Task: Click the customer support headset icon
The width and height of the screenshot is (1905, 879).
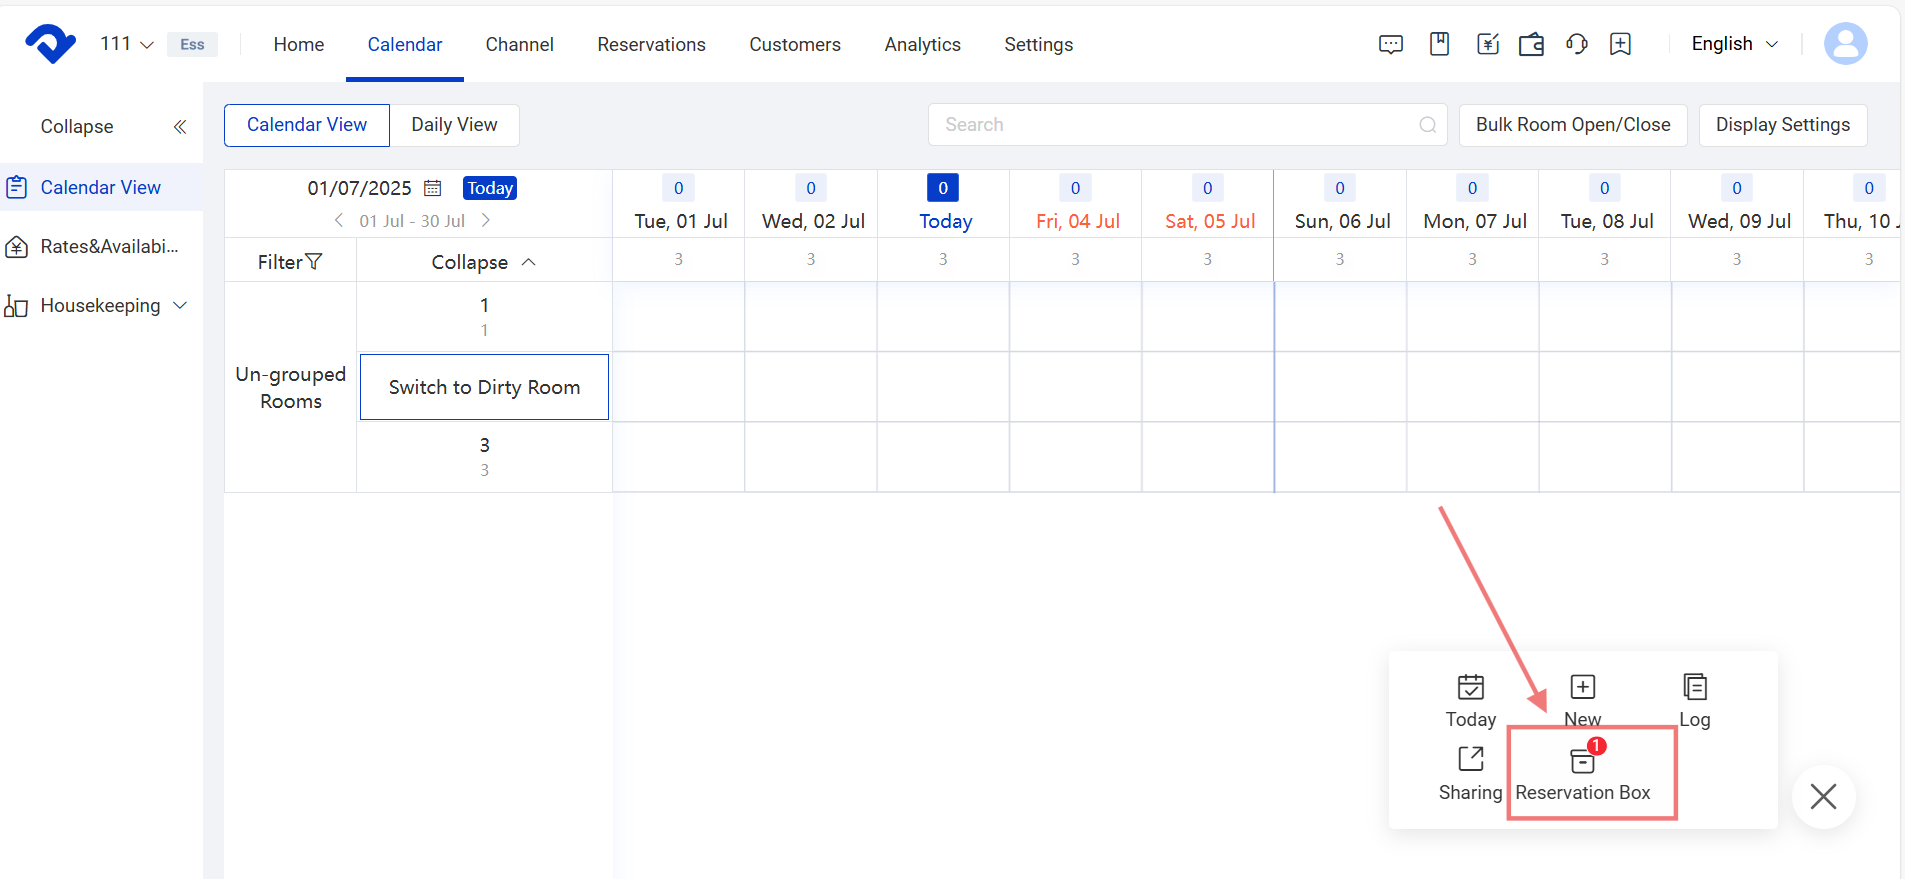Action: click(1576, 44)
